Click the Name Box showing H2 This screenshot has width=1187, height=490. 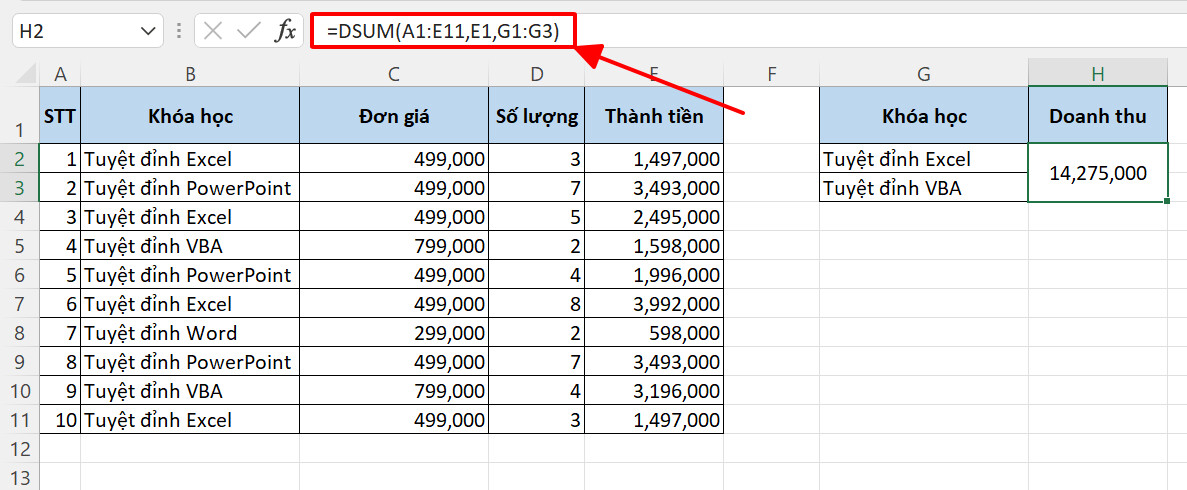[x=88, y=31]
